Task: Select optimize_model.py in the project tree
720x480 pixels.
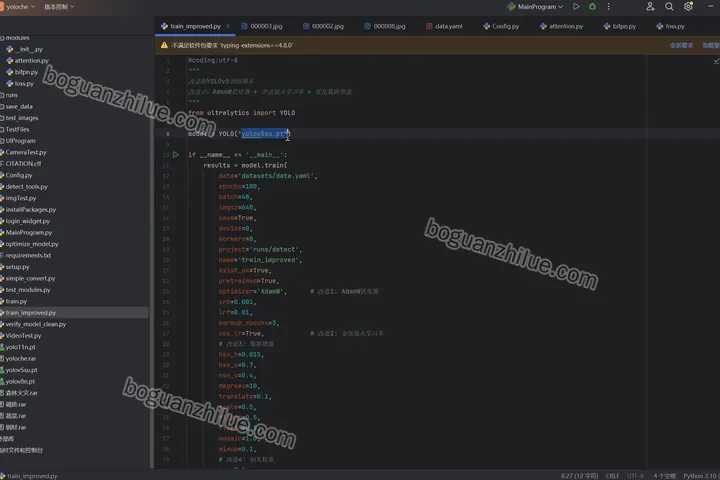Action: tap(29, 244)
